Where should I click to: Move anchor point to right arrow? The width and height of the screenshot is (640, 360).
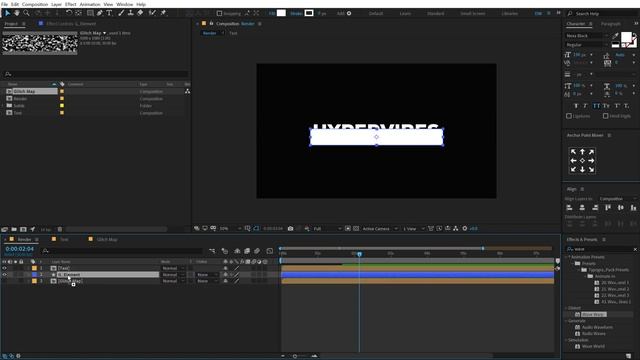591,161
